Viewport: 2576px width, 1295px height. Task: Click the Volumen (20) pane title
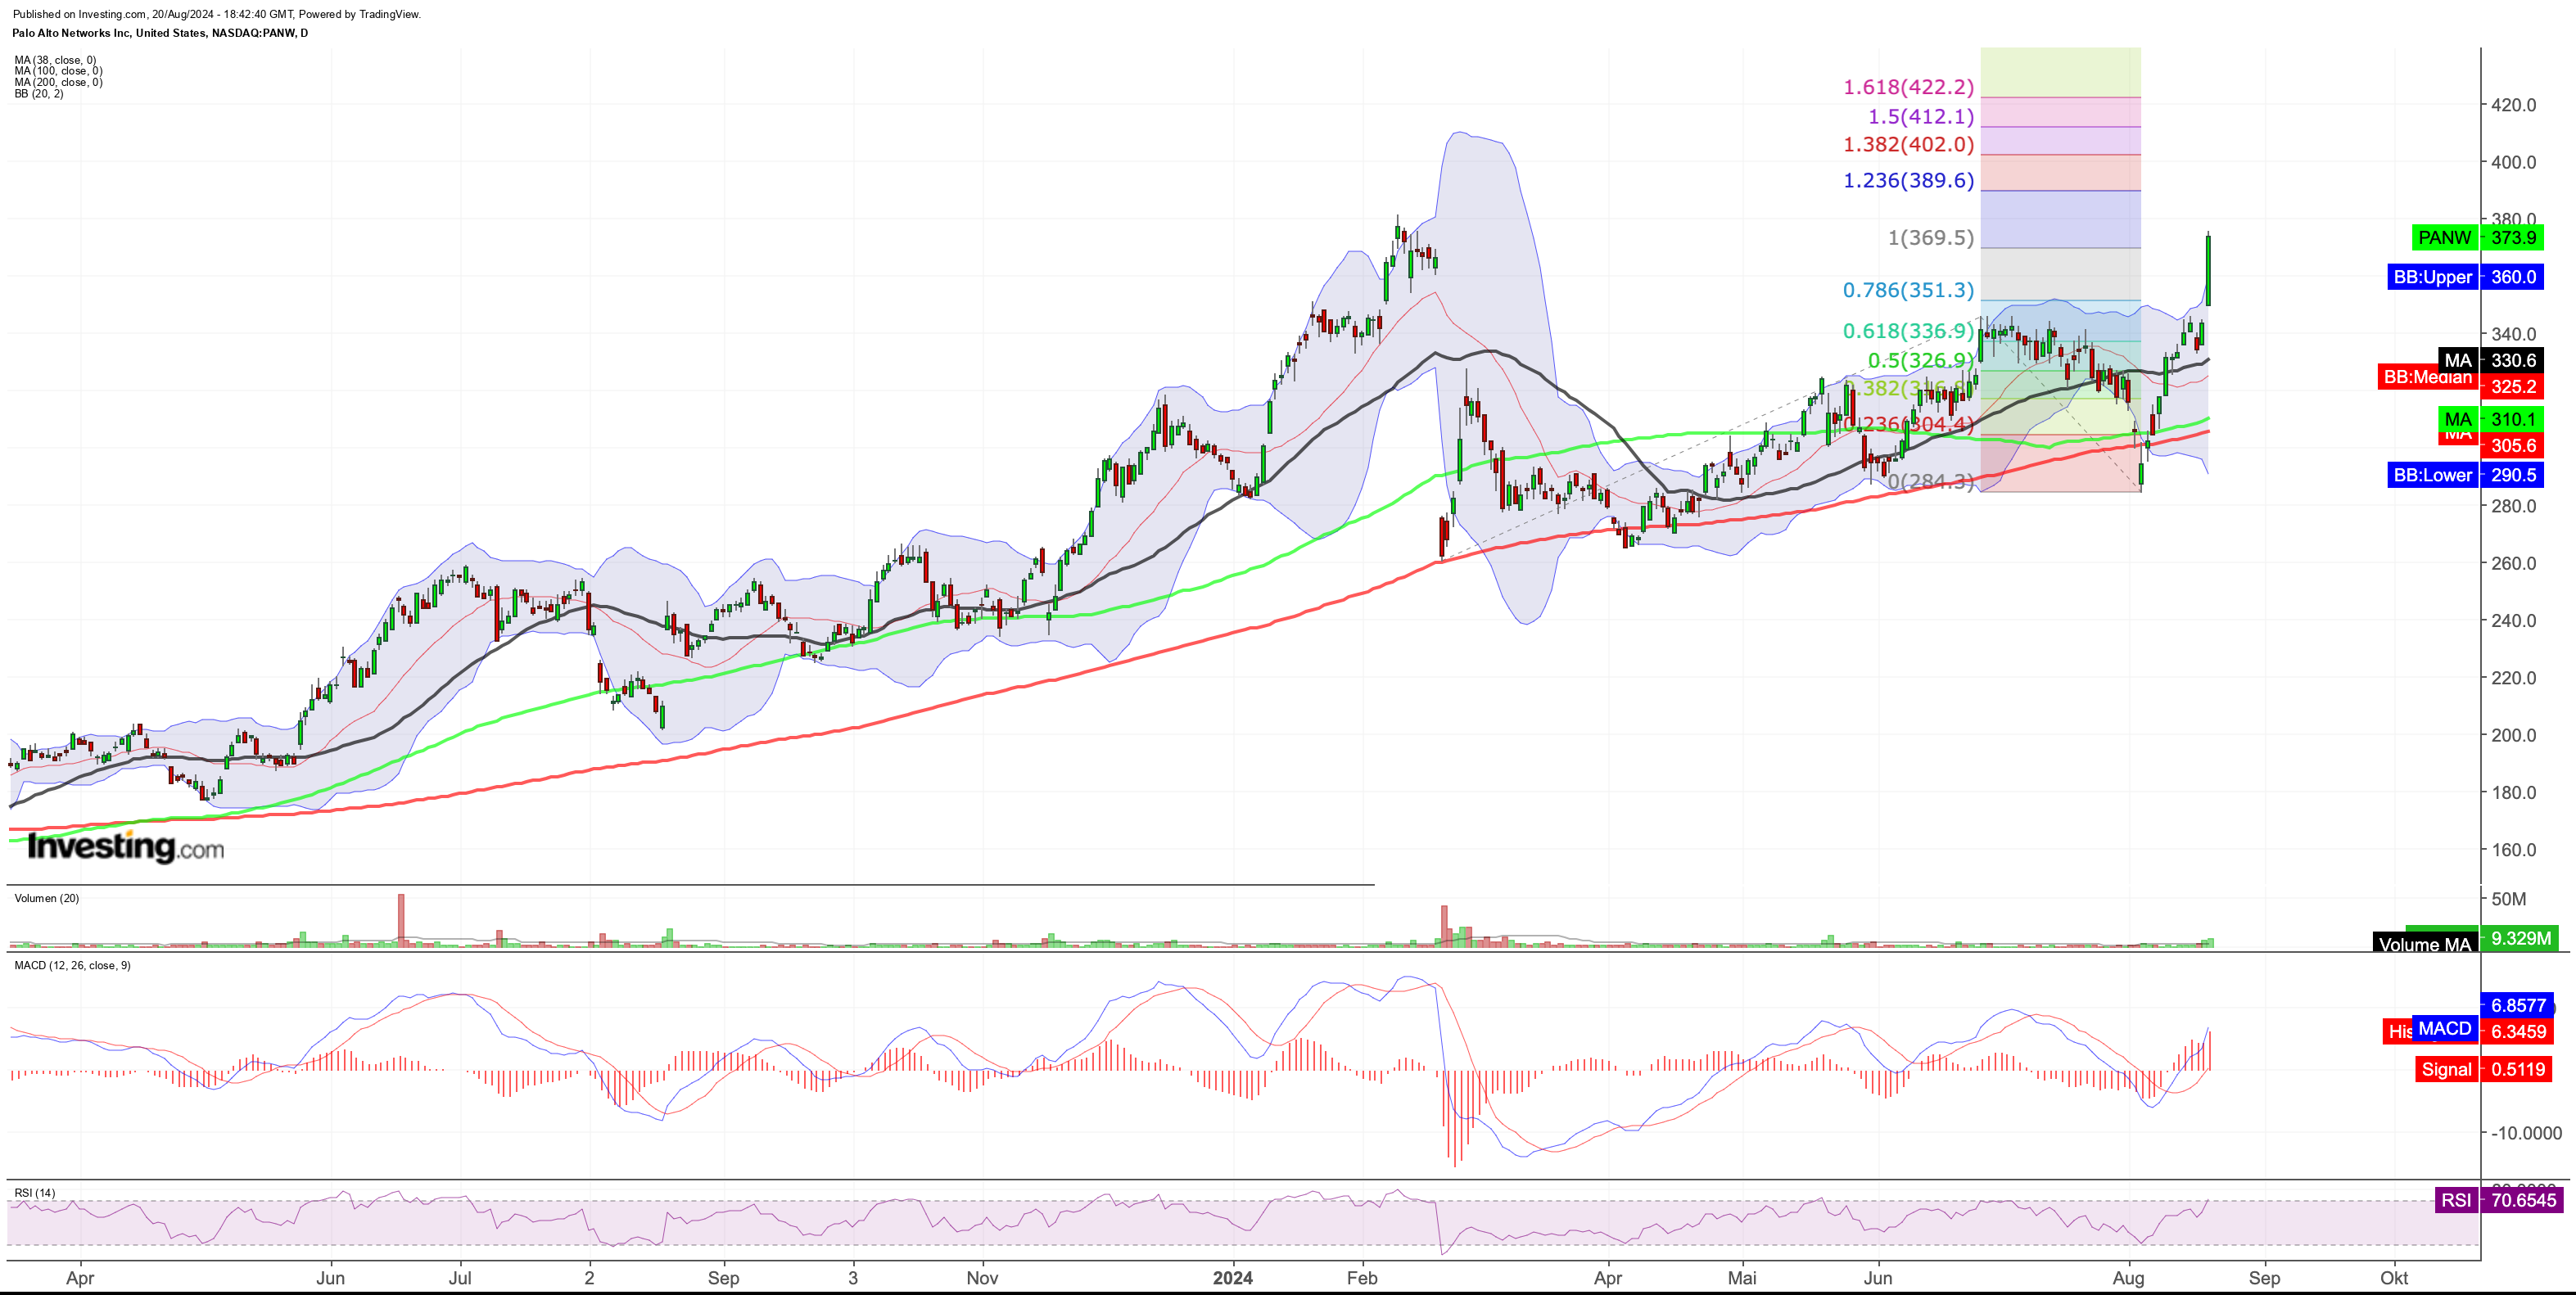[x=46, y=898]
